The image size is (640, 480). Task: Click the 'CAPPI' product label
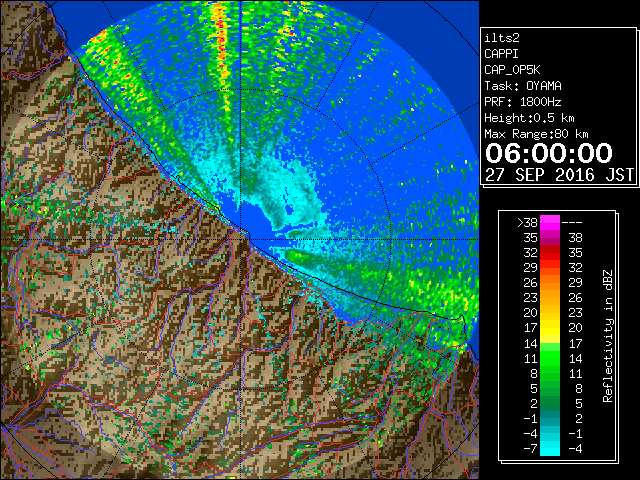pyautogui.click(x=501, y=54)
